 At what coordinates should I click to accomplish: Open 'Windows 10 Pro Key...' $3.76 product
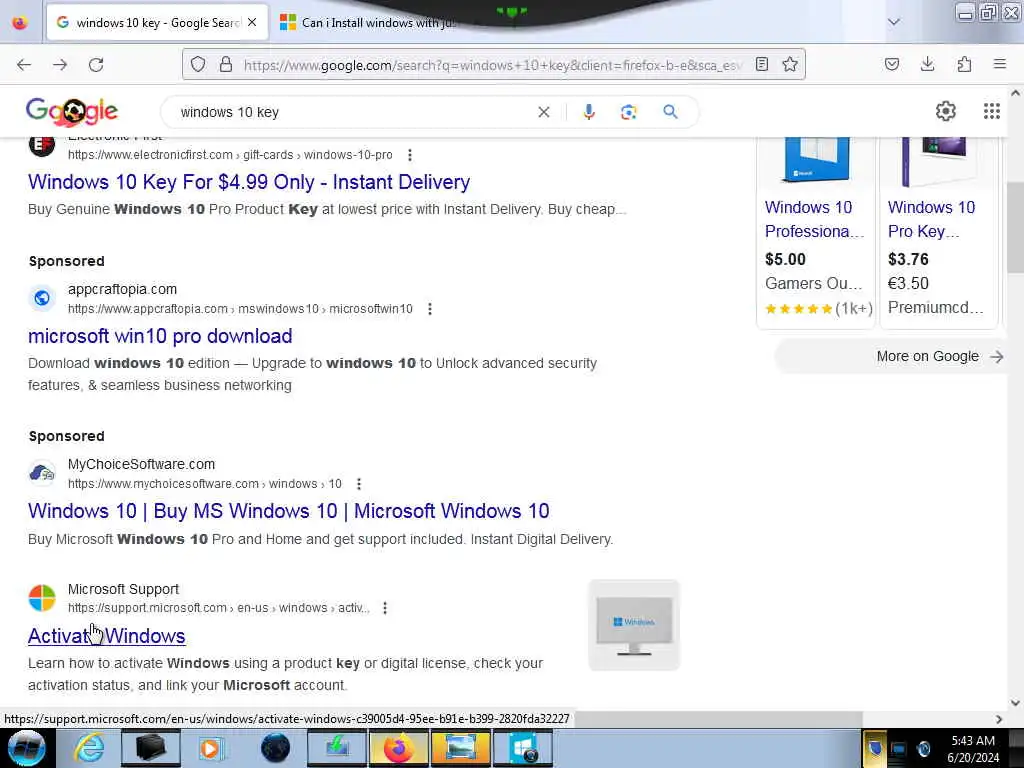point(931,219)
